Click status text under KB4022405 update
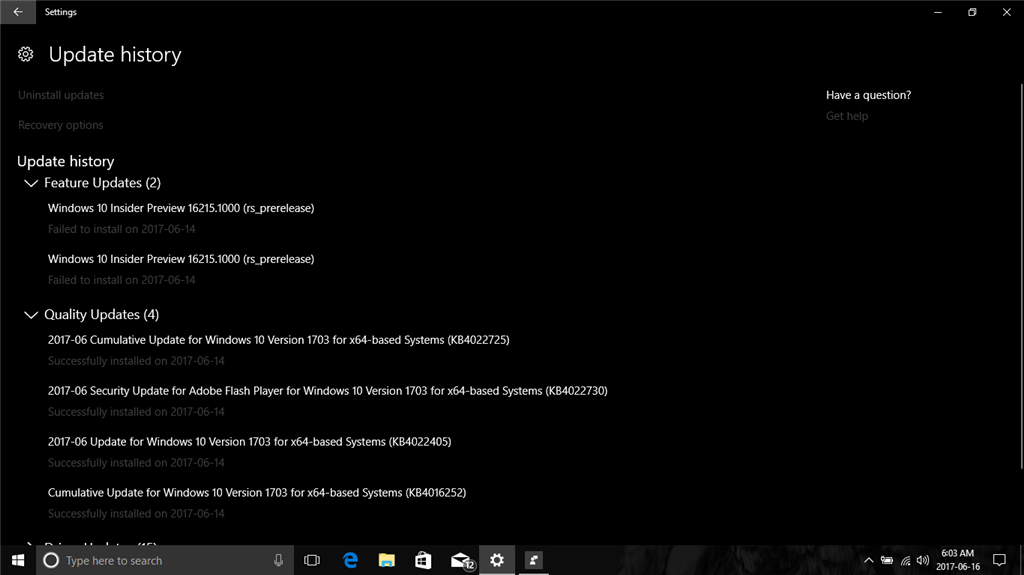 (x=136, y=463)
